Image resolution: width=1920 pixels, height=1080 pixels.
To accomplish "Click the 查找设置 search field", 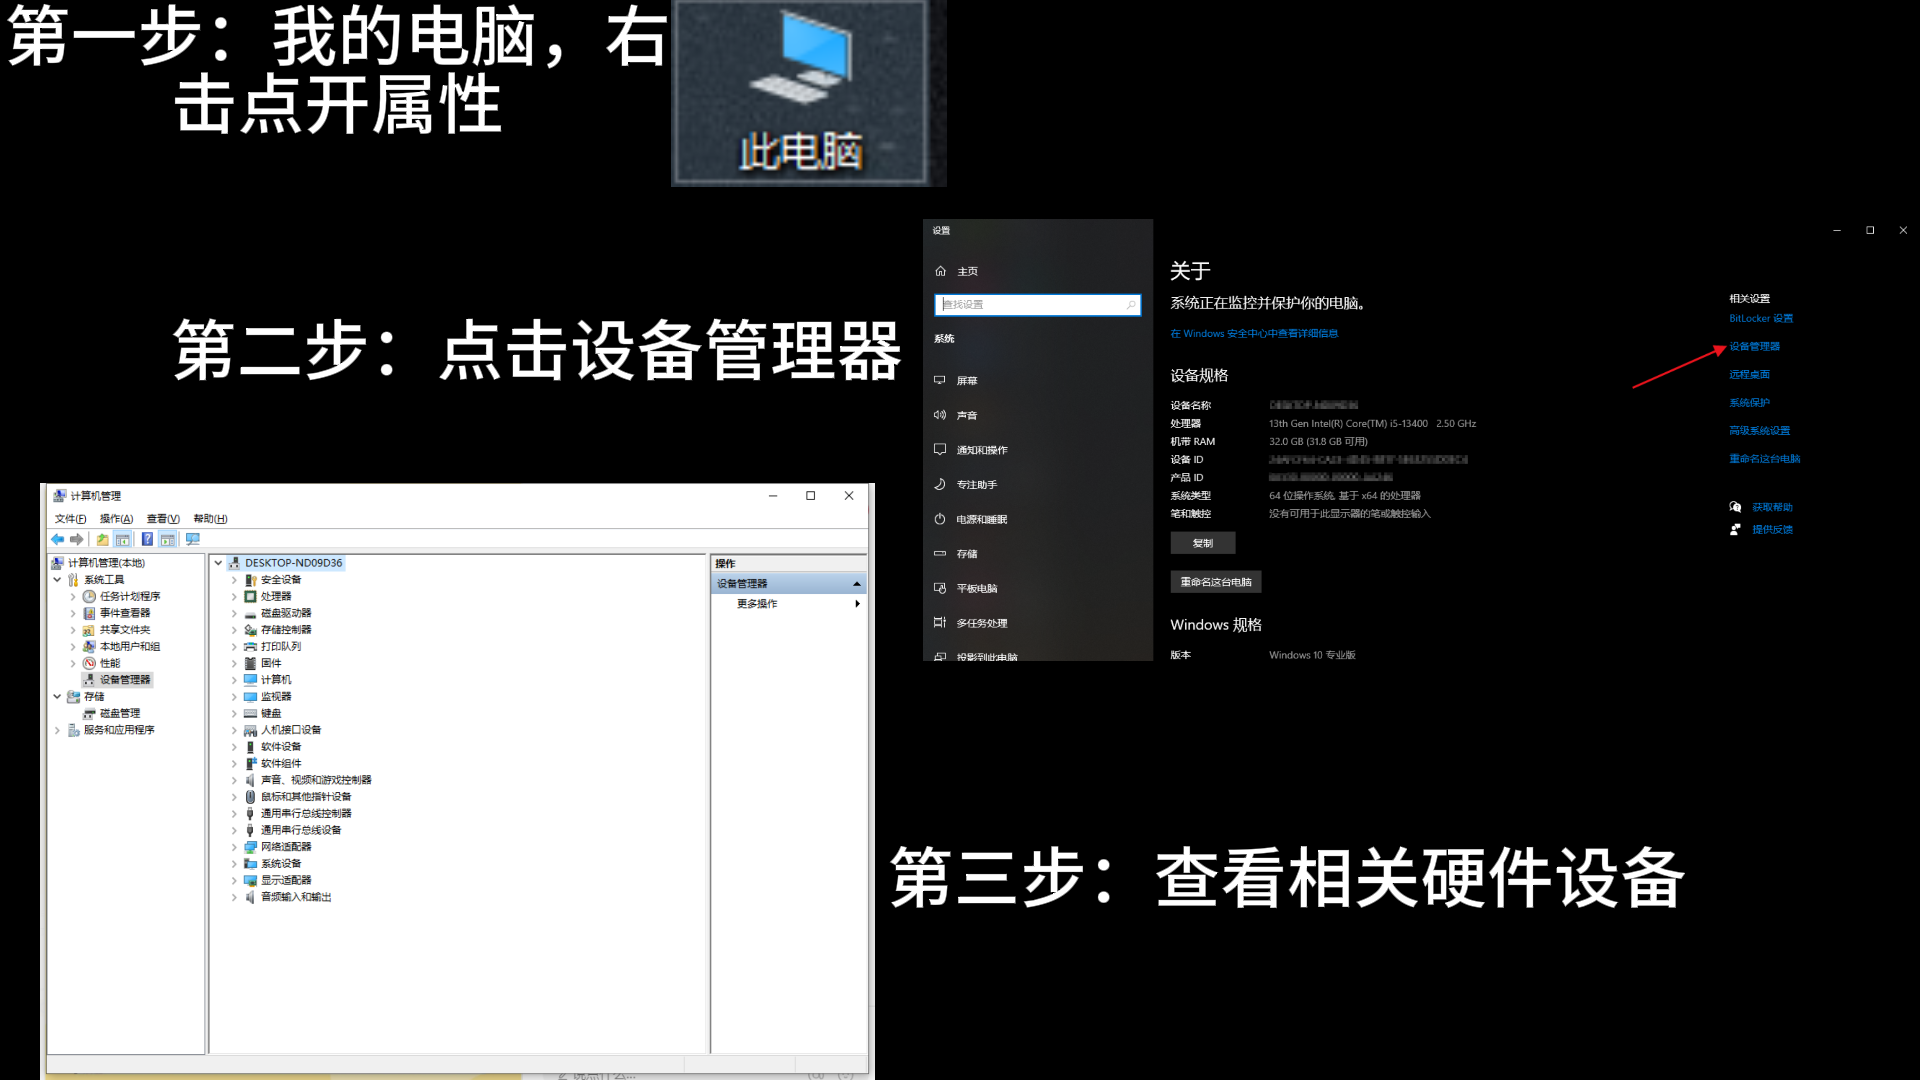I will point(1037,304).
